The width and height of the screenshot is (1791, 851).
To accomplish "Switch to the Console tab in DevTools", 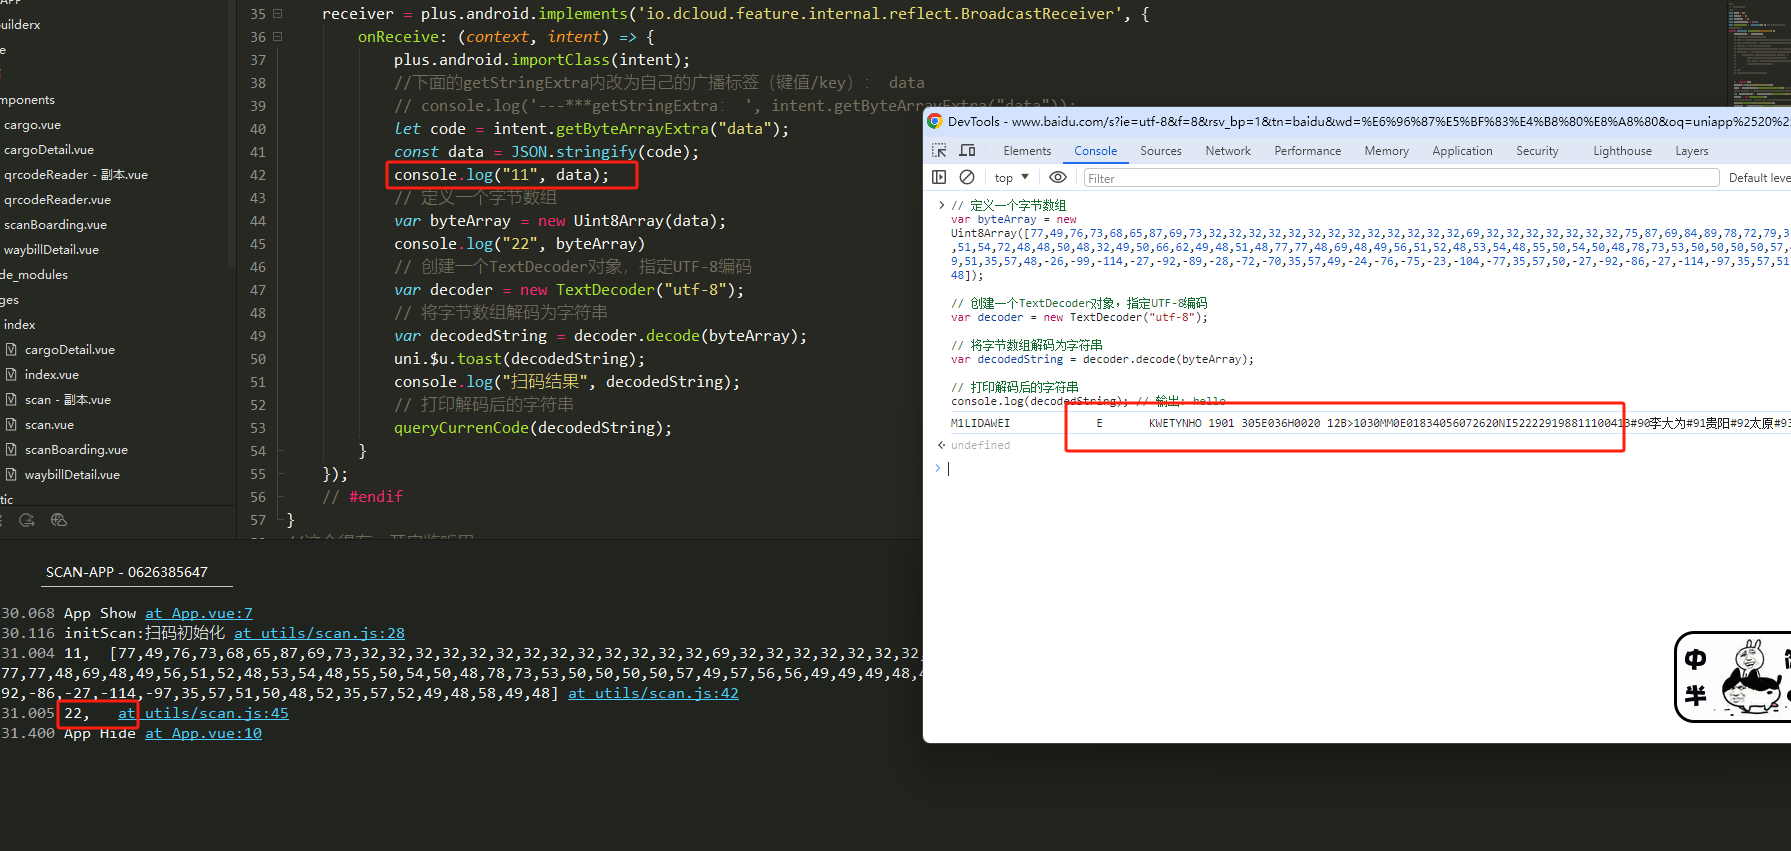I will tap(1096, 151).
